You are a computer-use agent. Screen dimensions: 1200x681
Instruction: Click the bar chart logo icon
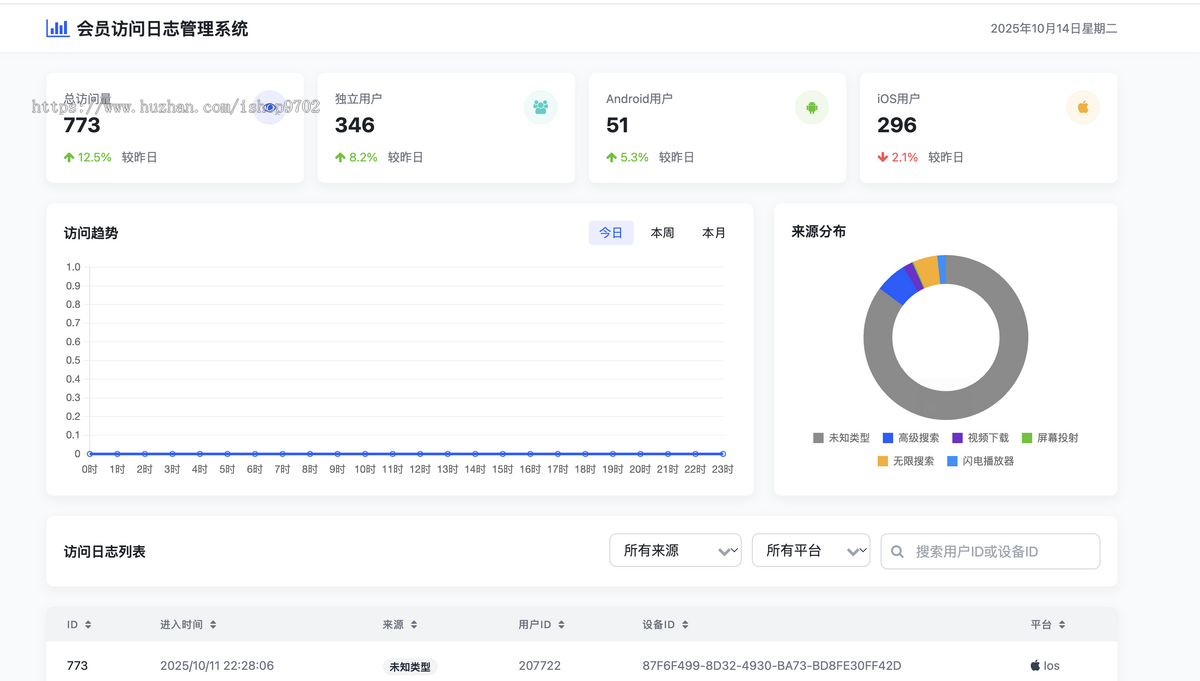[x=57, y=28]
